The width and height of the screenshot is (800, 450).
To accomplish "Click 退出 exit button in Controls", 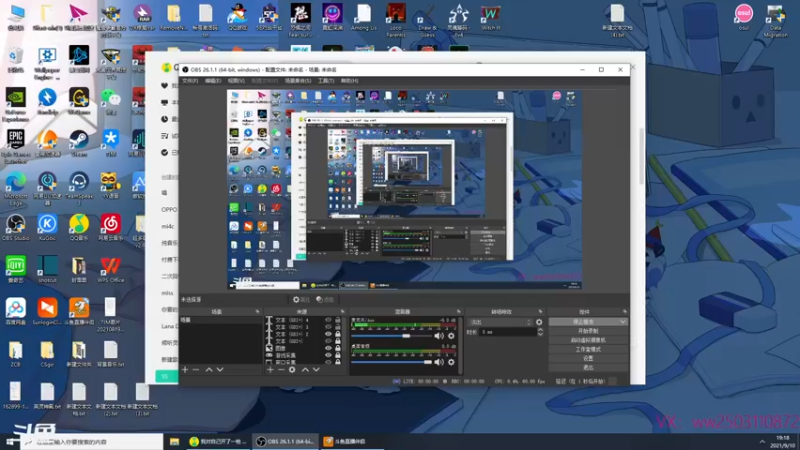I will click(x=588, y=367).
